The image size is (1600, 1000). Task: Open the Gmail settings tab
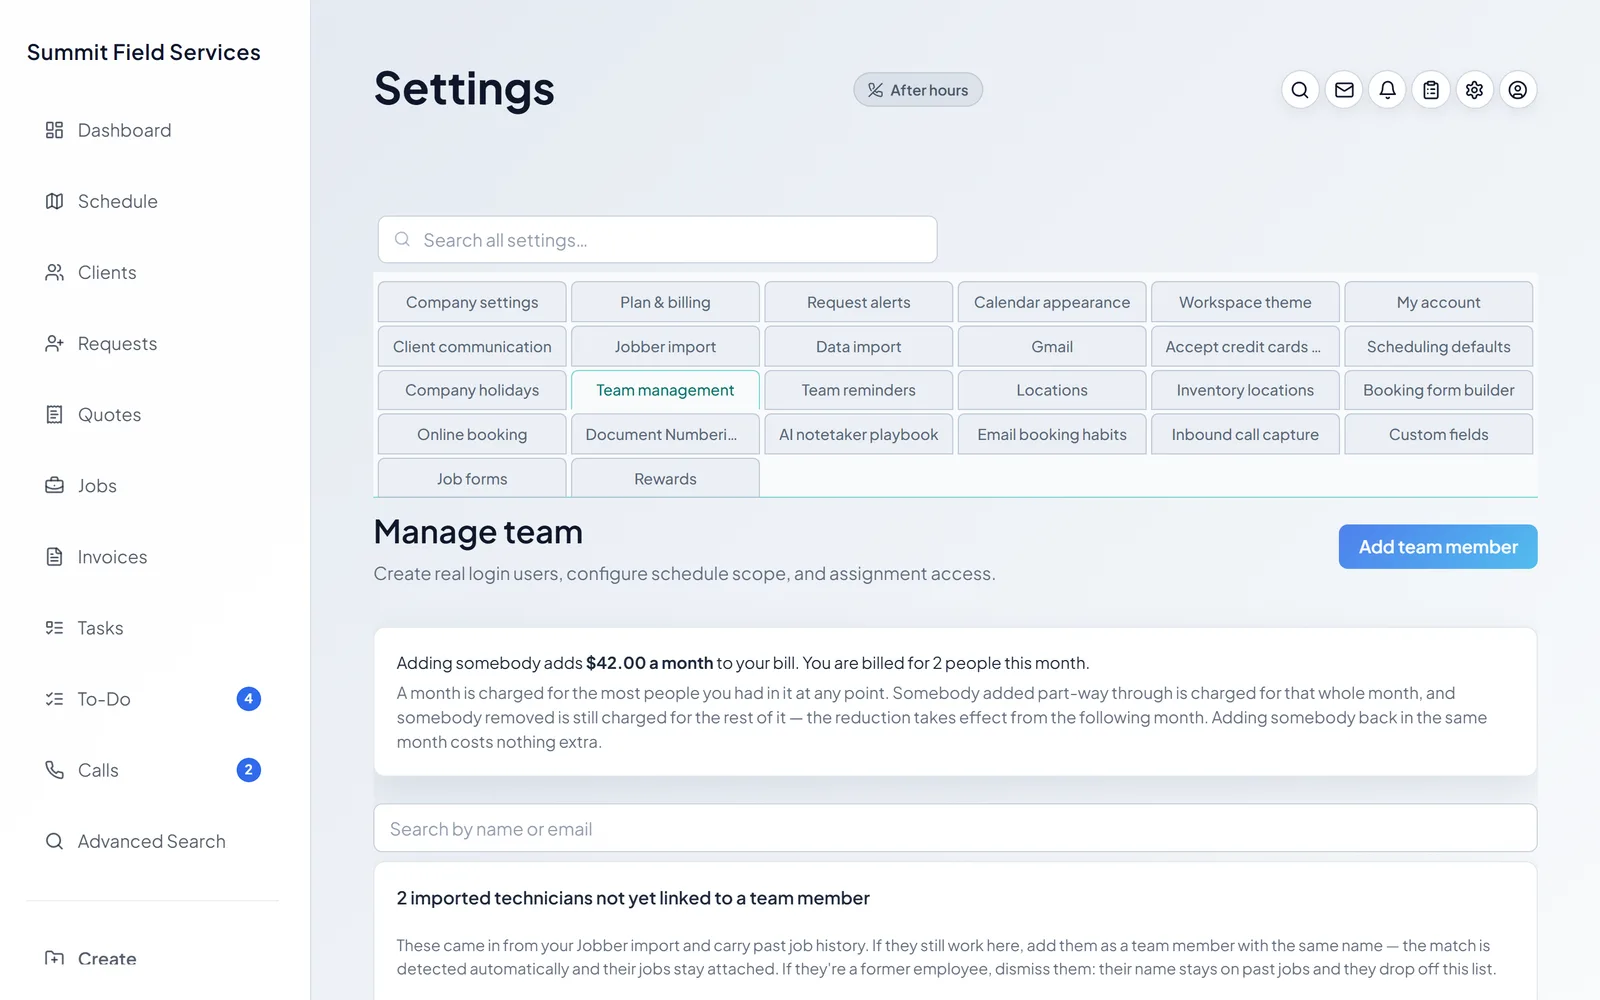[1052, 346]
